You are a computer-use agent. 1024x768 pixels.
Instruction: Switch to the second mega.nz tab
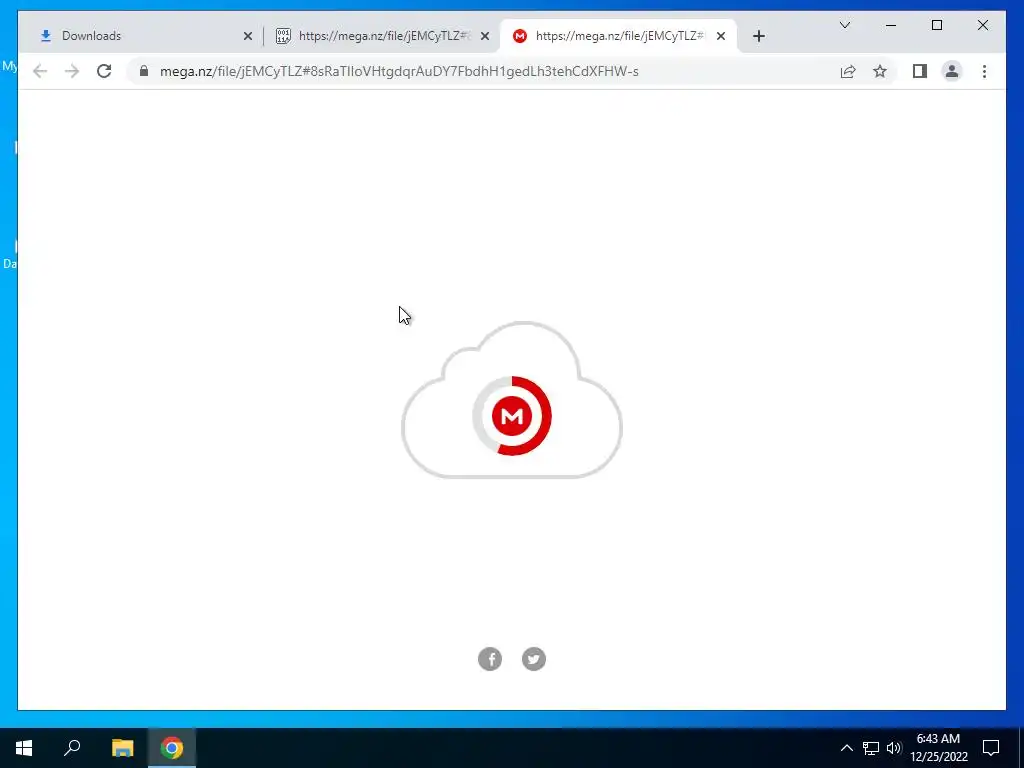(x=382, y=36)
